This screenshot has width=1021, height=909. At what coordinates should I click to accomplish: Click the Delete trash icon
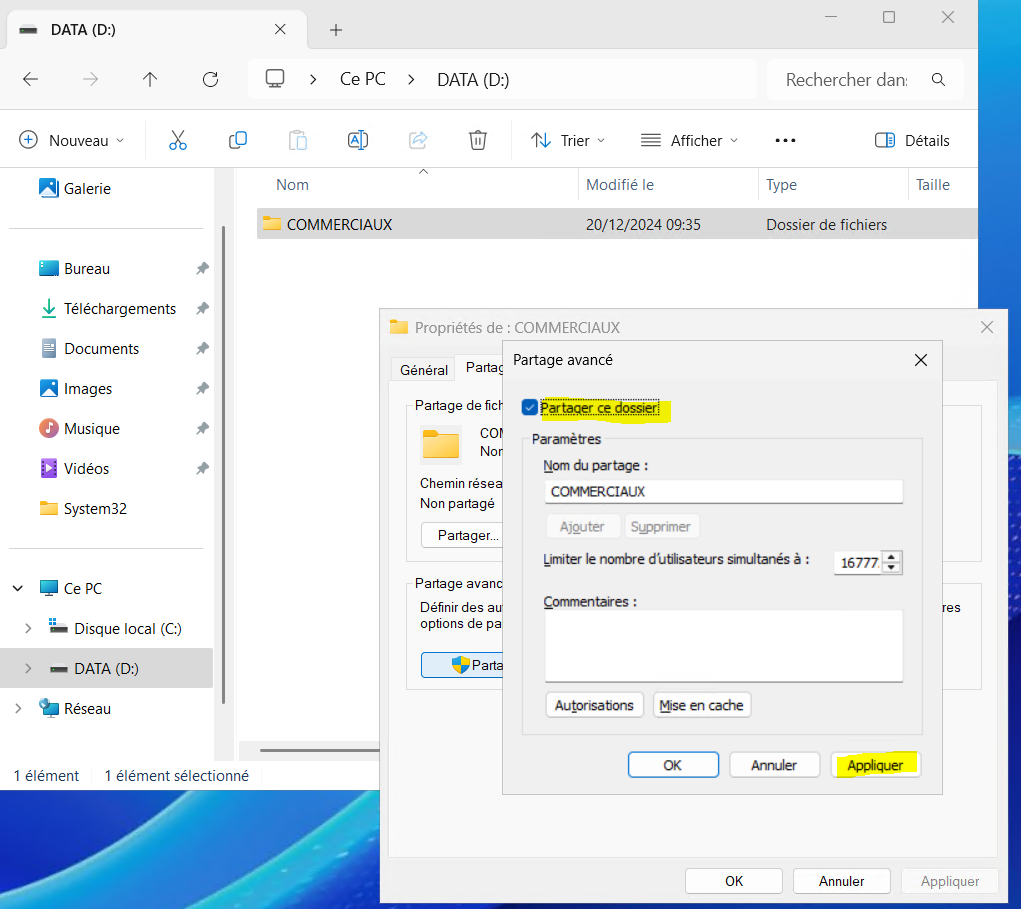tap(478, 140)
